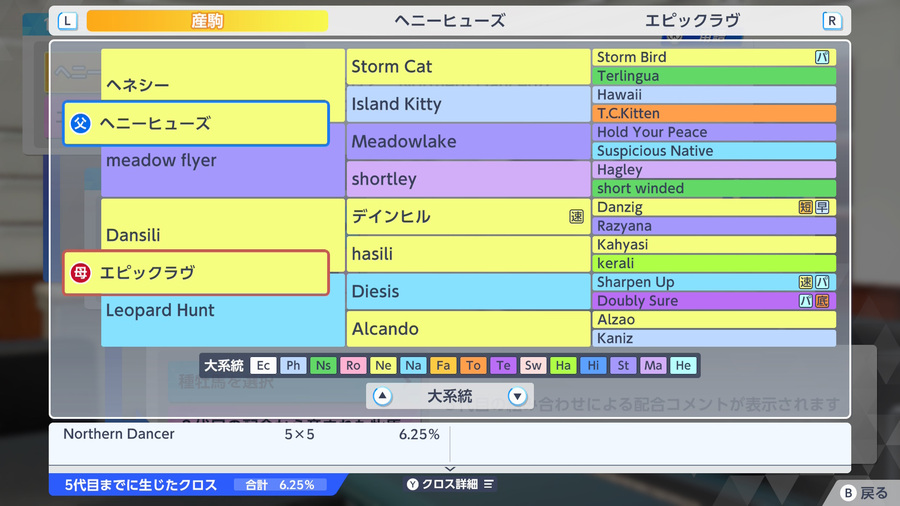Click the パ icon on Doubly Sure
The image size is (900, 506).
tap(805, 301)
